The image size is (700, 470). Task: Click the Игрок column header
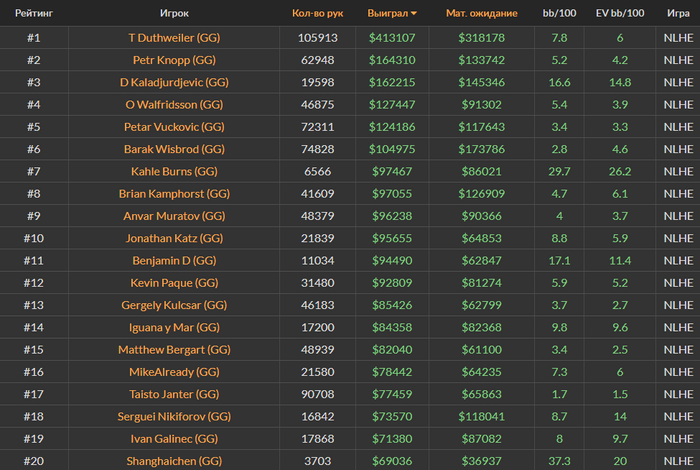174,13
